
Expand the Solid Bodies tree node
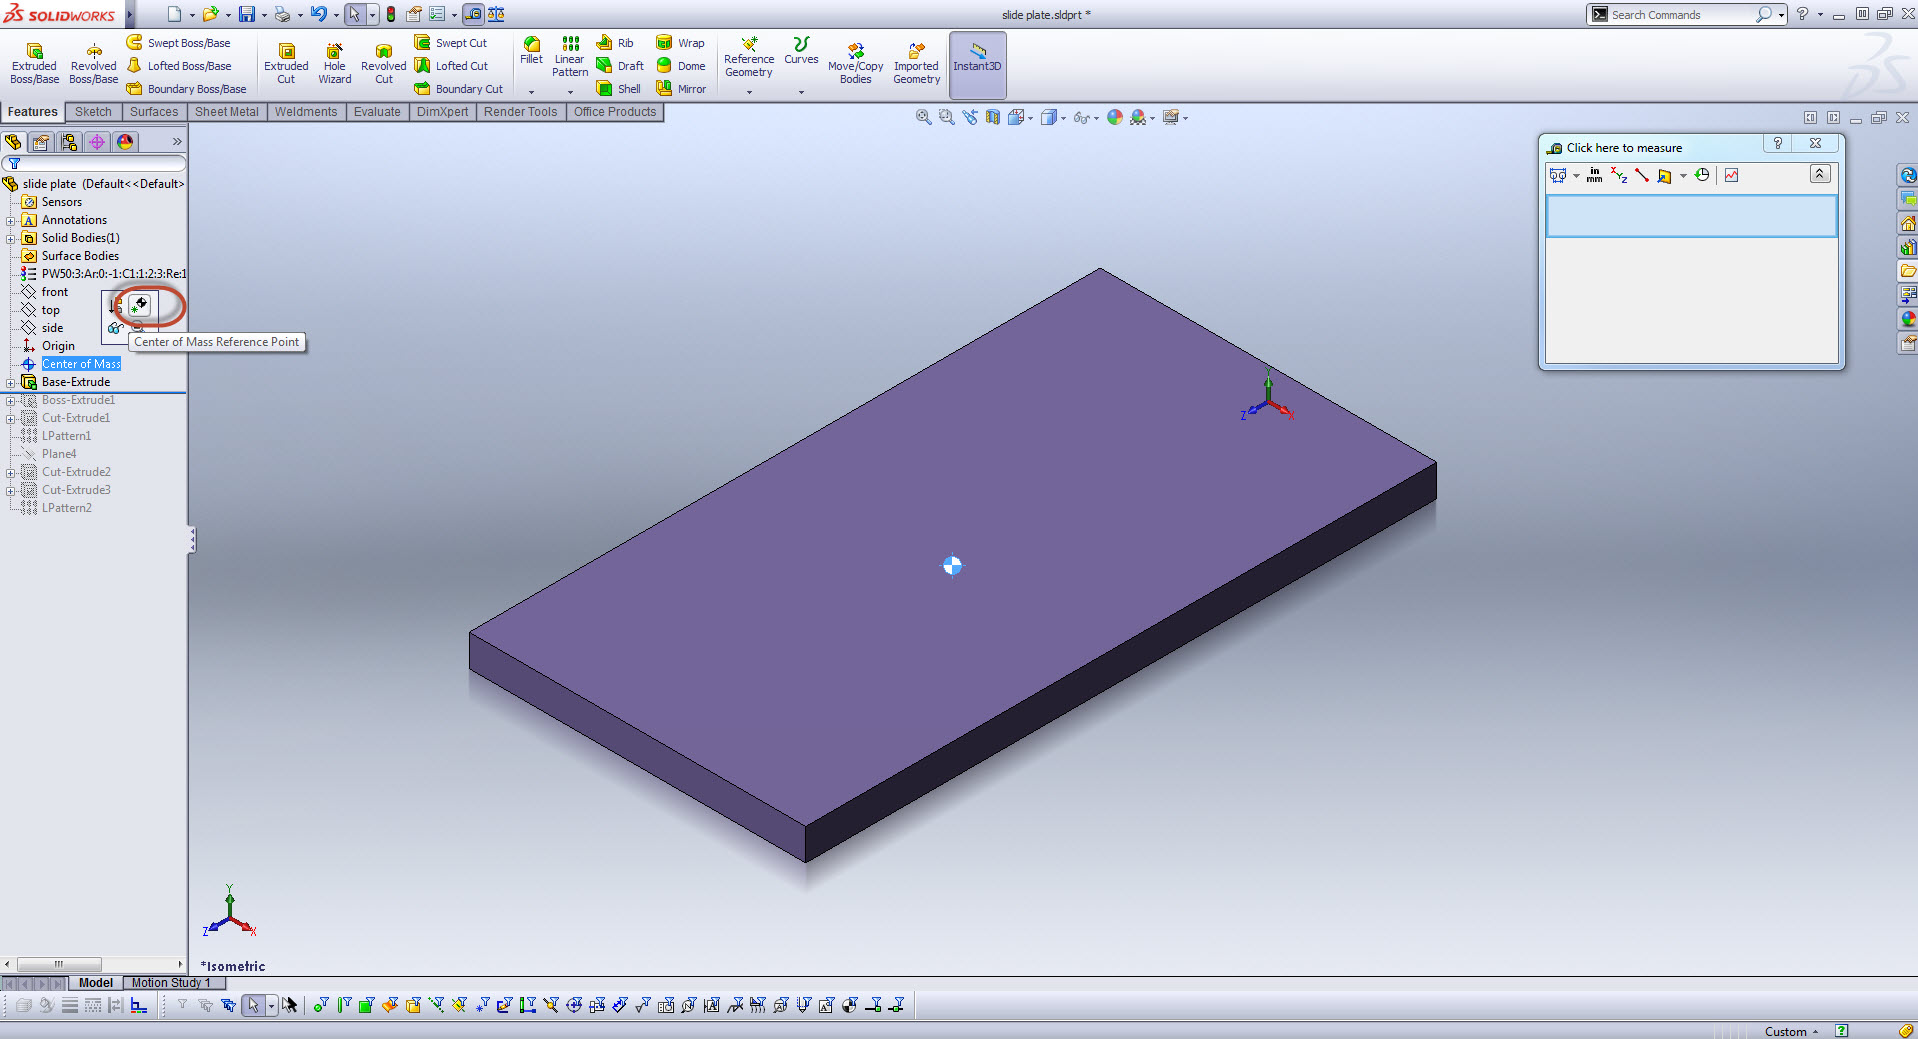10,238
